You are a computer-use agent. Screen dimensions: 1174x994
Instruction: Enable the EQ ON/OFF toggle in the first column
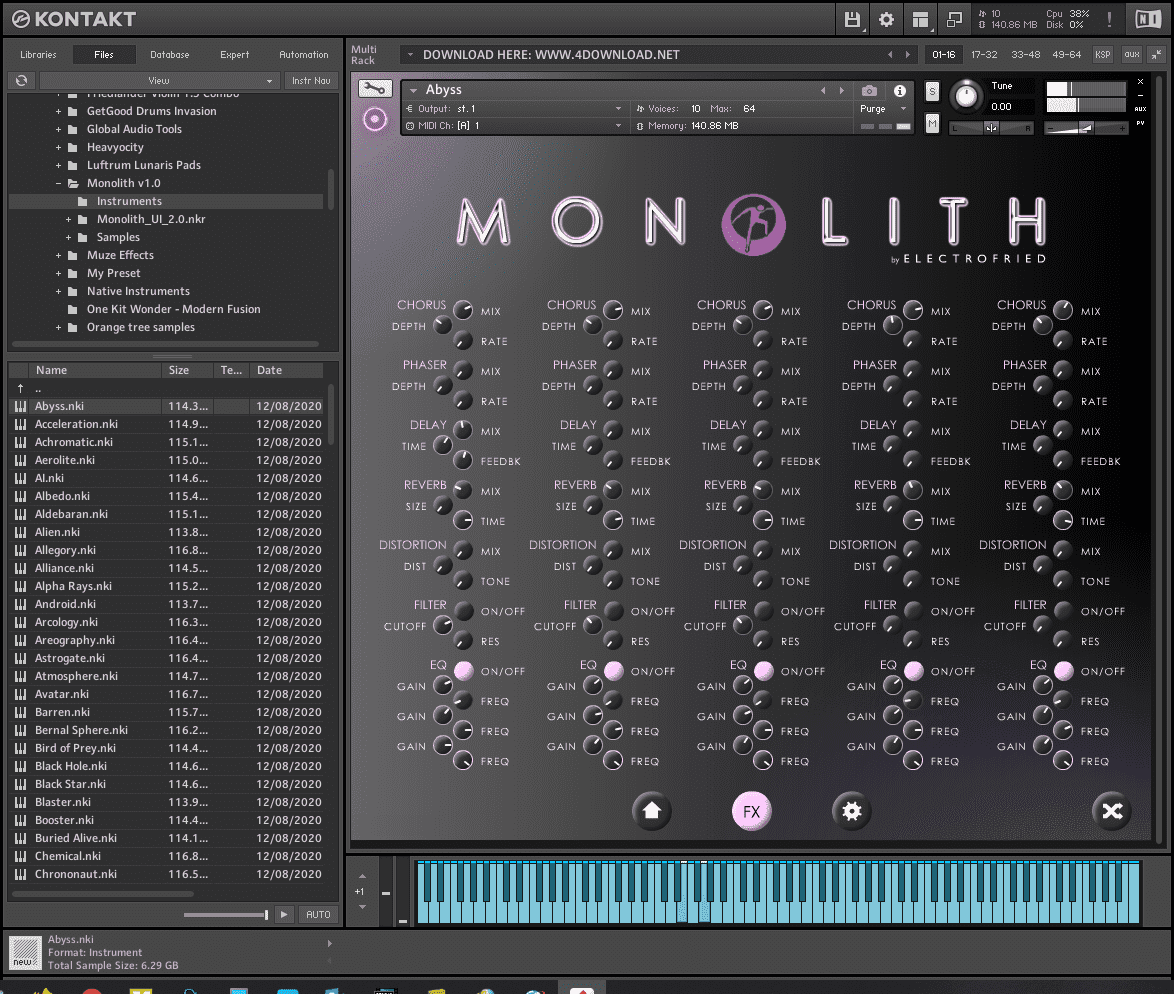(x=461, y=670)
